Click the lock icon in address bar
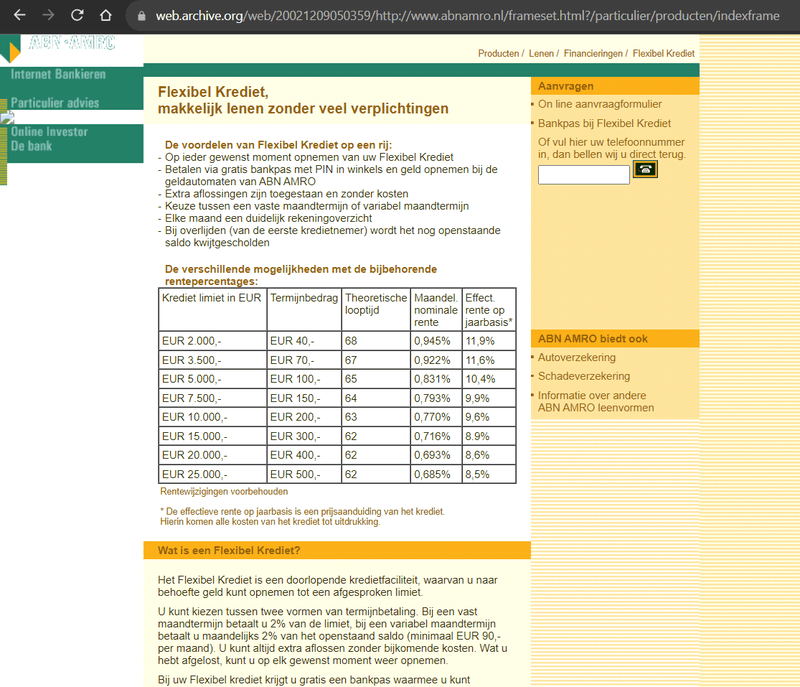This screenshot has height=687, width=800. pyautogui.click(x=141, y=16)
